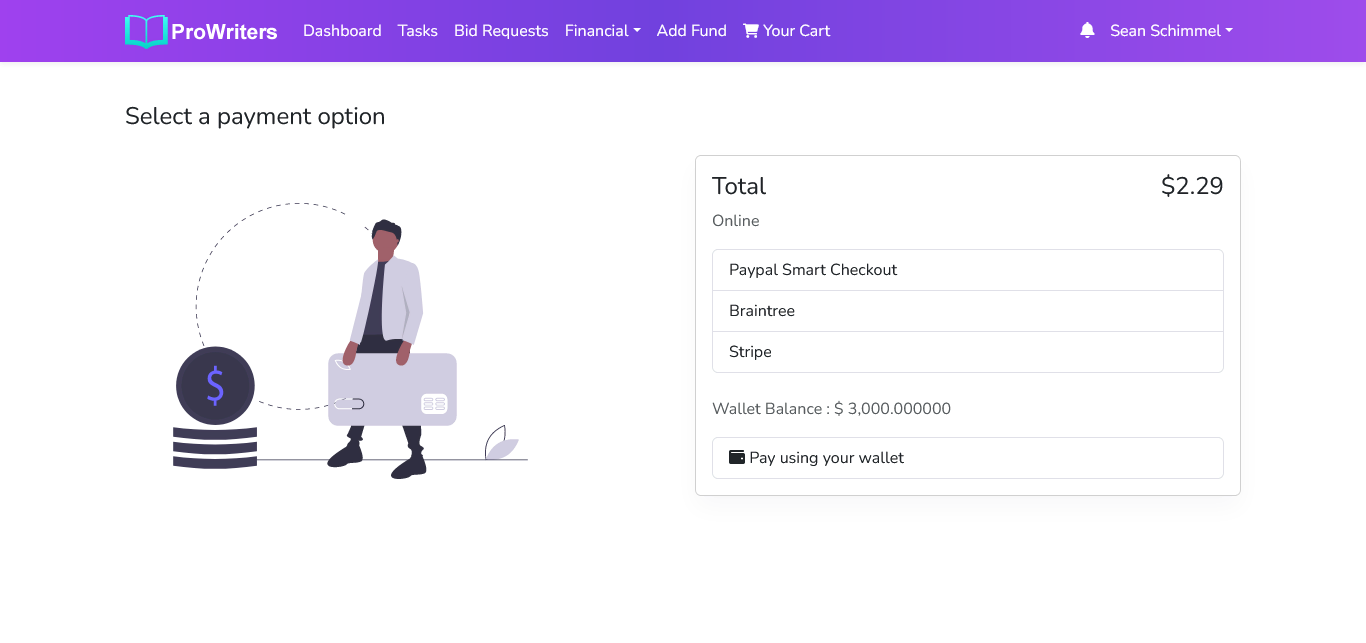
Task: Go to the Dashboard page
Action: coord(342,31)
